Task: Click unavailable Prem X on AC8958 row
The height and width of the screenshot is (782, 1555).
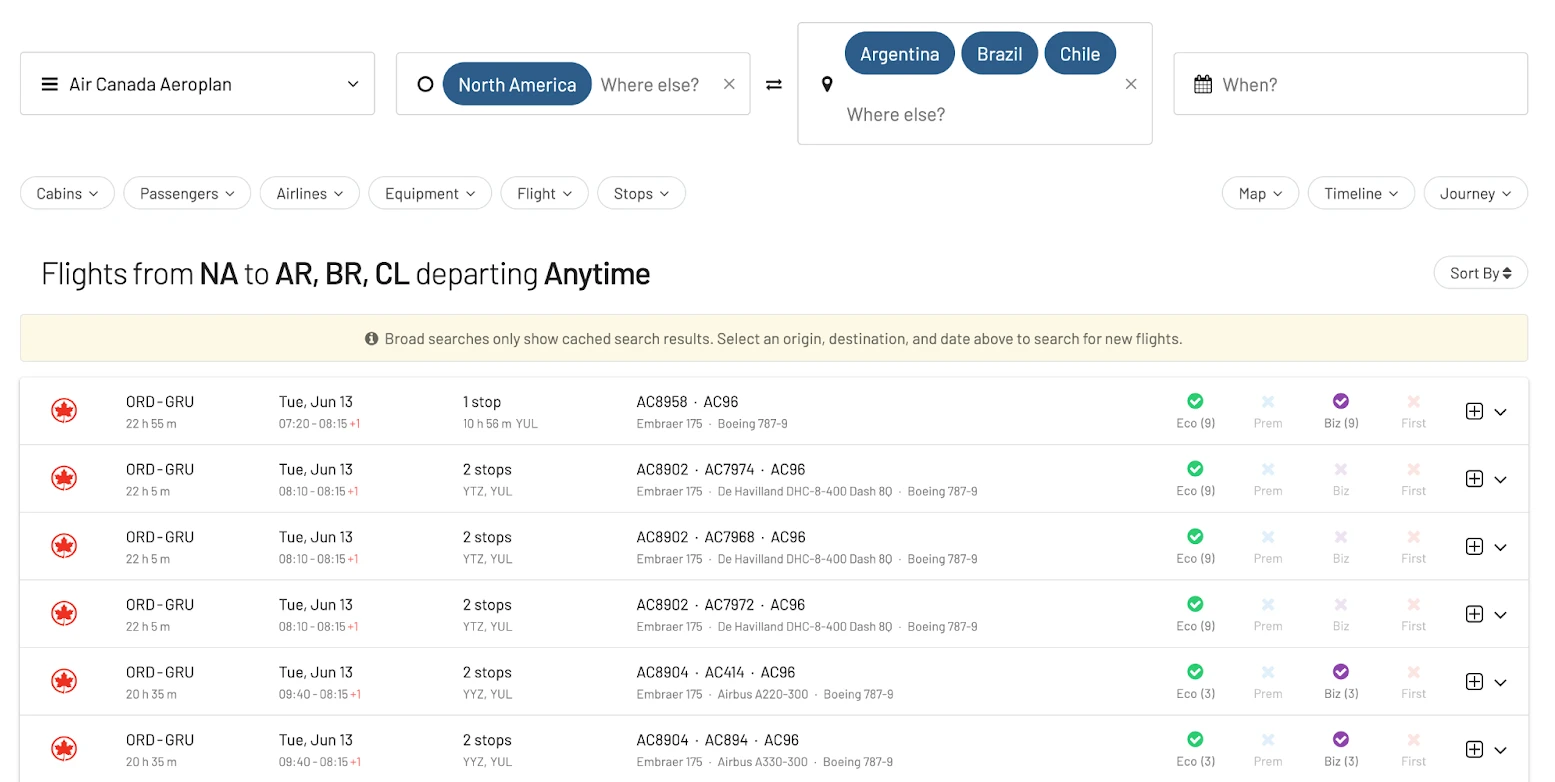Action: tap(1268, 401)
